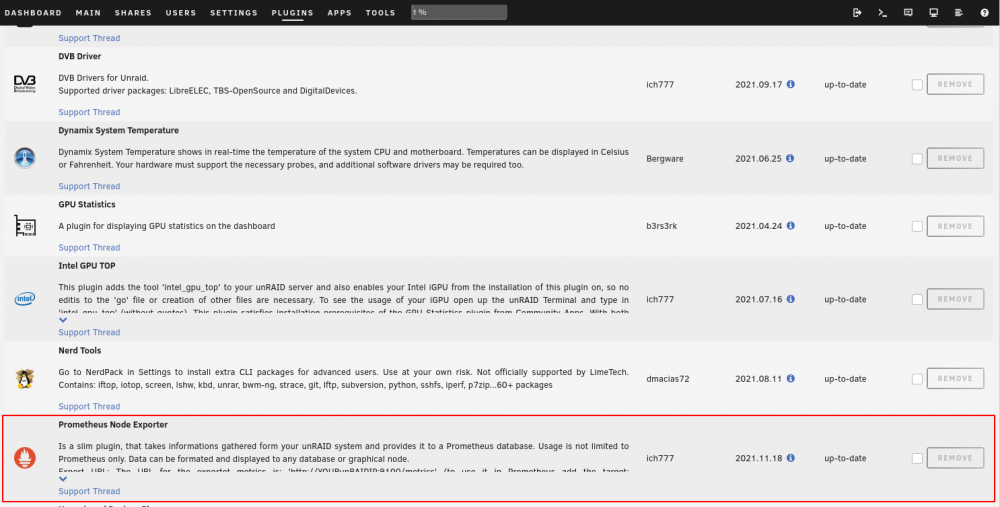Image resolution: width=1000 pixels, height=507 pixels.
Task: Open the feedback icon in top bar
Action: pyautogui.click(x=908, y=13)
